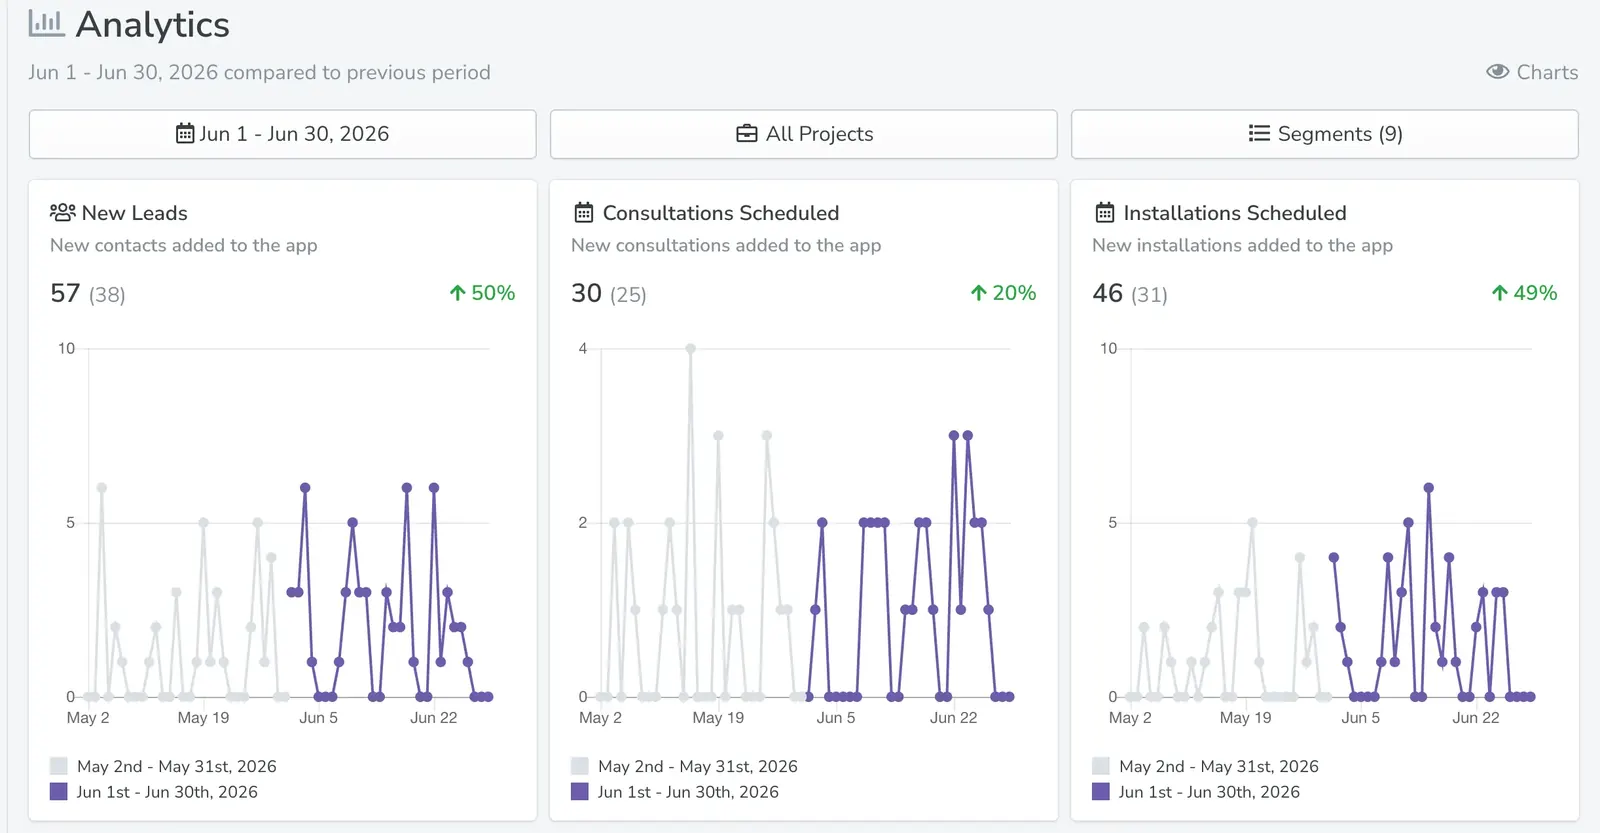1600x833 pixels.
Task: Click the 57 total in New Leads
Action: 65,293
